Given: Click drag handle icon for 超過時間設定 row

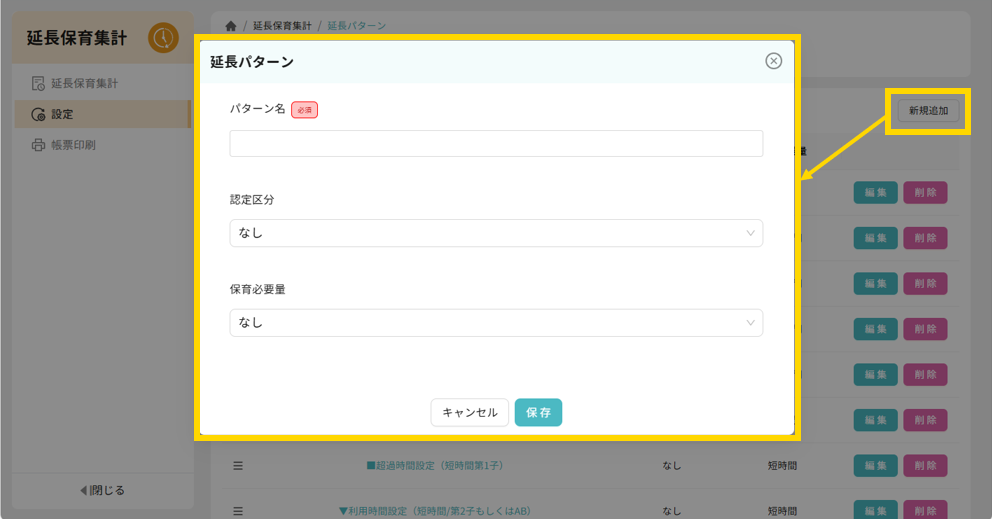Looking at the screenshot, I should [238, 465].
